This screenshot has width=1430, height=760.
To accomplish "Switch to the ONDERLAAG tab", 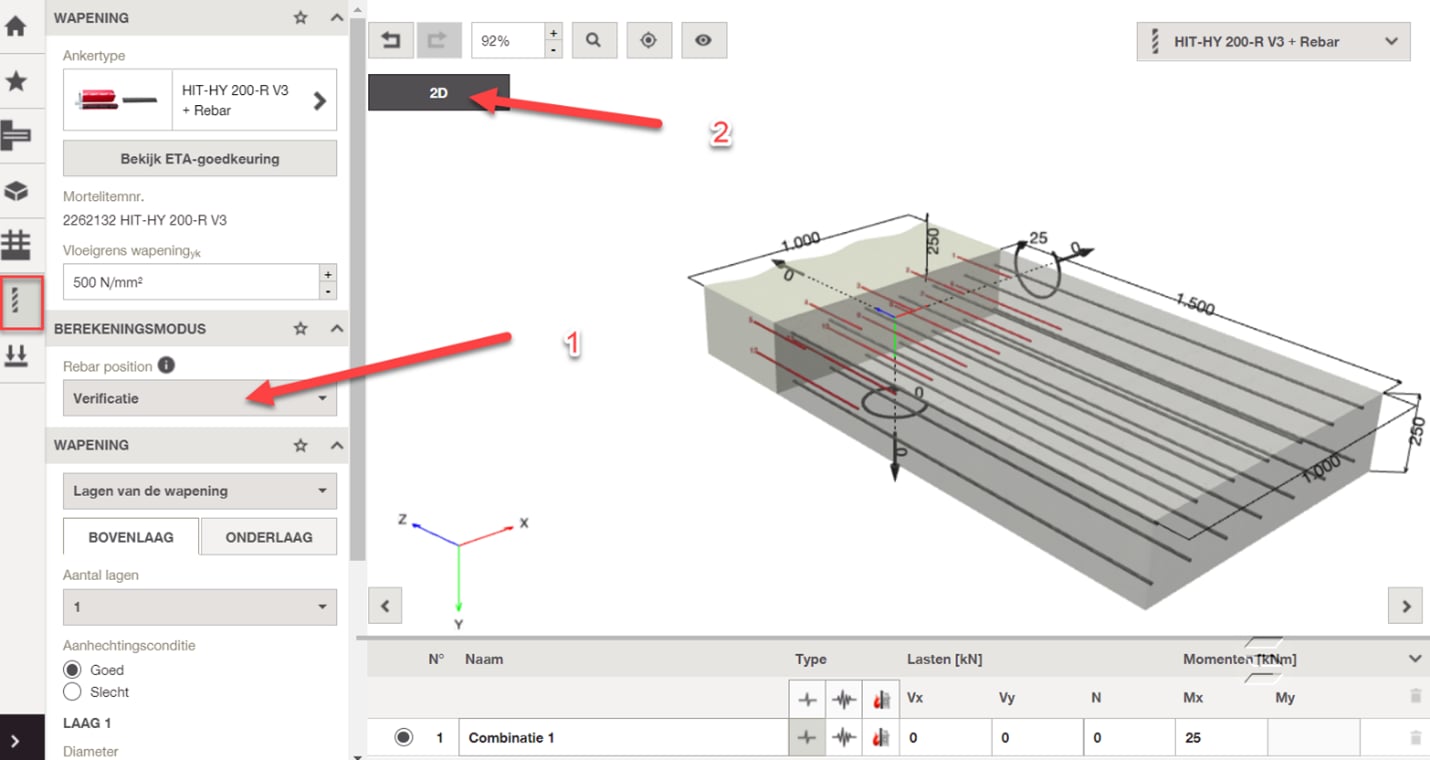I will tap(268, 537).
